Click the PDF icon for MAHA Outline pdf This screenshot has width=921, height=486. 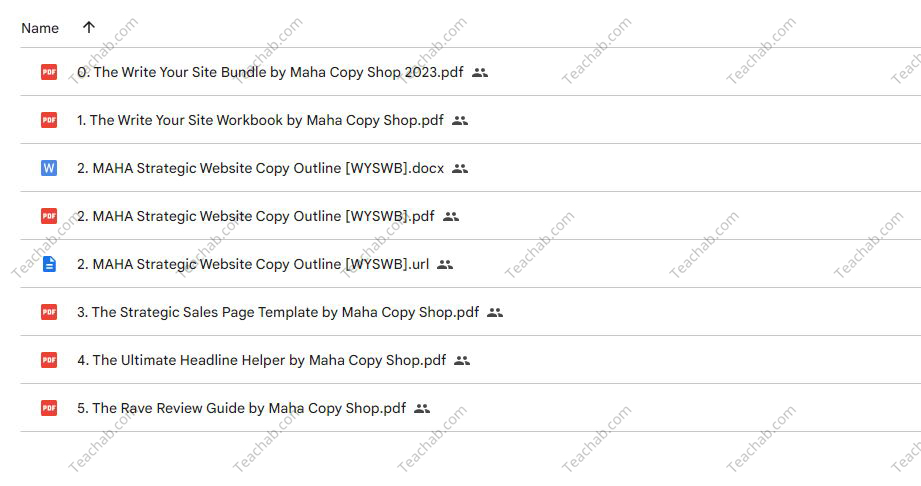(49, 216)
